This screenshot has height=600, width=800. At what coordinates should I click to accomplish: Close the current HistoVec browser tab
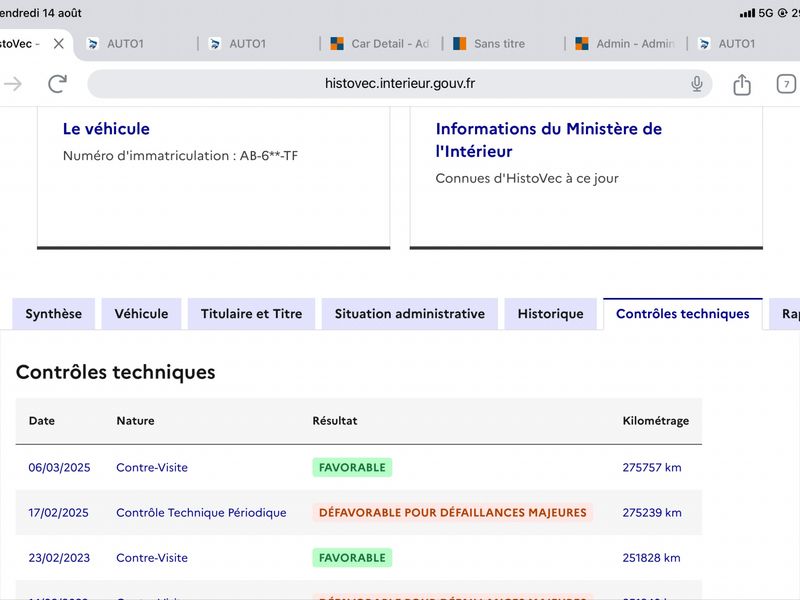pos(59,44)
